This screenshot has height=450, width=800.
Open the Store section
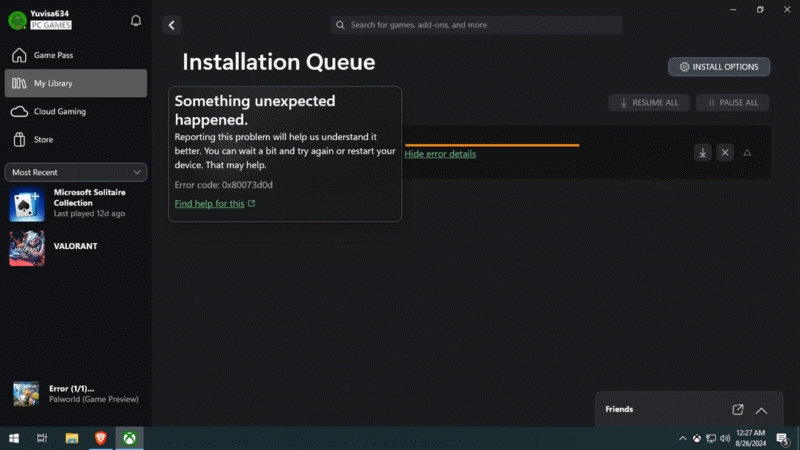tap(76, 139)
